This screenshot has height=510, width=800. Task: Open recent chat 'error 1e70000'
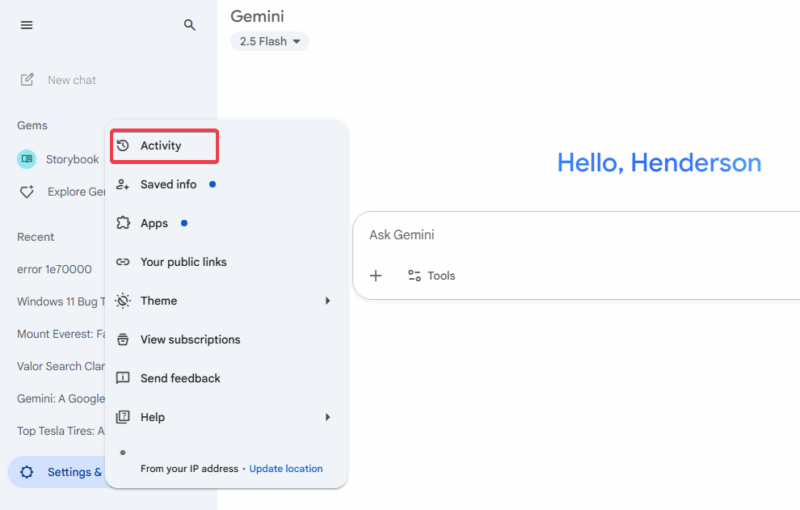pyautogui.click(x=54, y=269)
